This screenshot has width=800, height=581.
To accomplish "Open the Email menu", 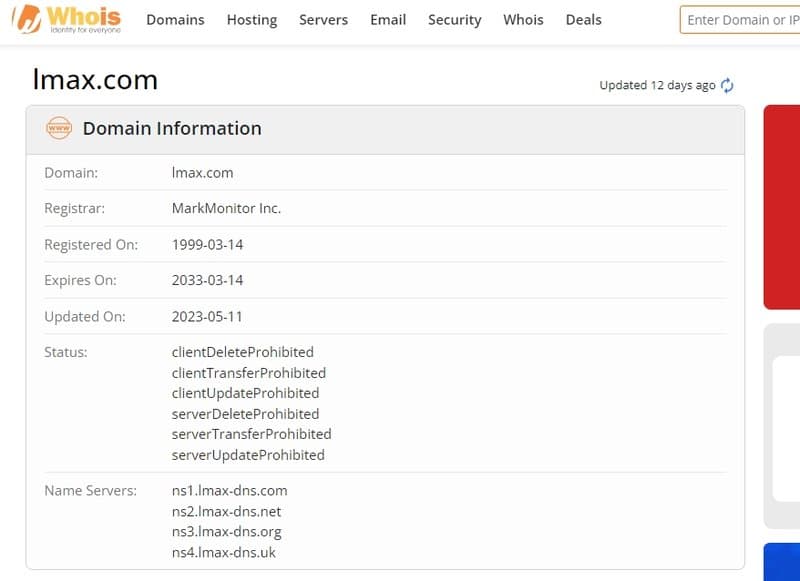I will tap(388, 20).
